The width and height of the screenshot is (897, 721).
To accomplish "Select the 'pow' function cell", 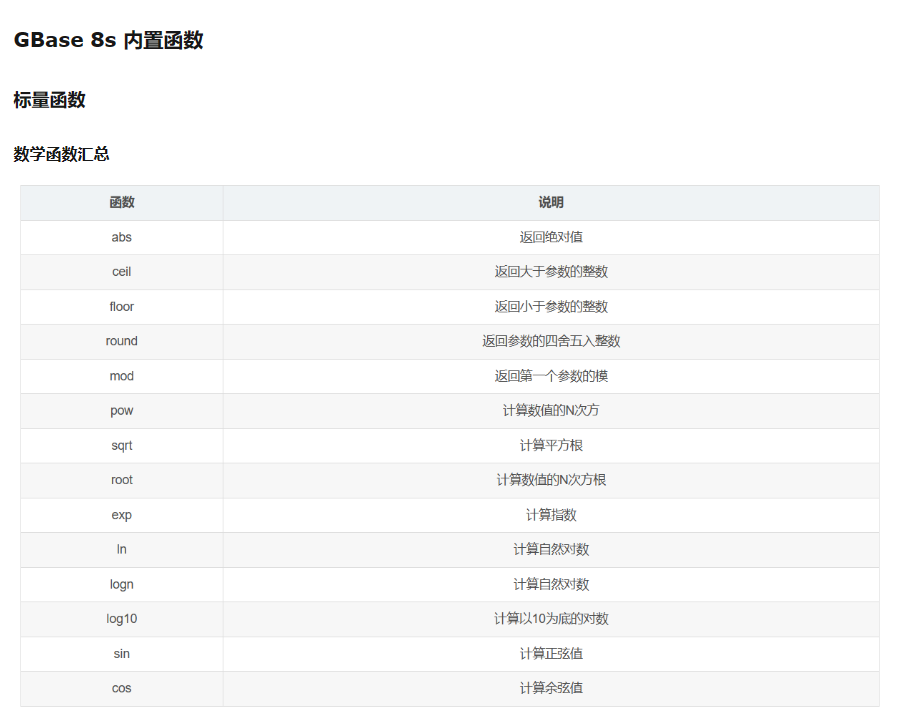I will pyautogui.click(x=122, y=411).
